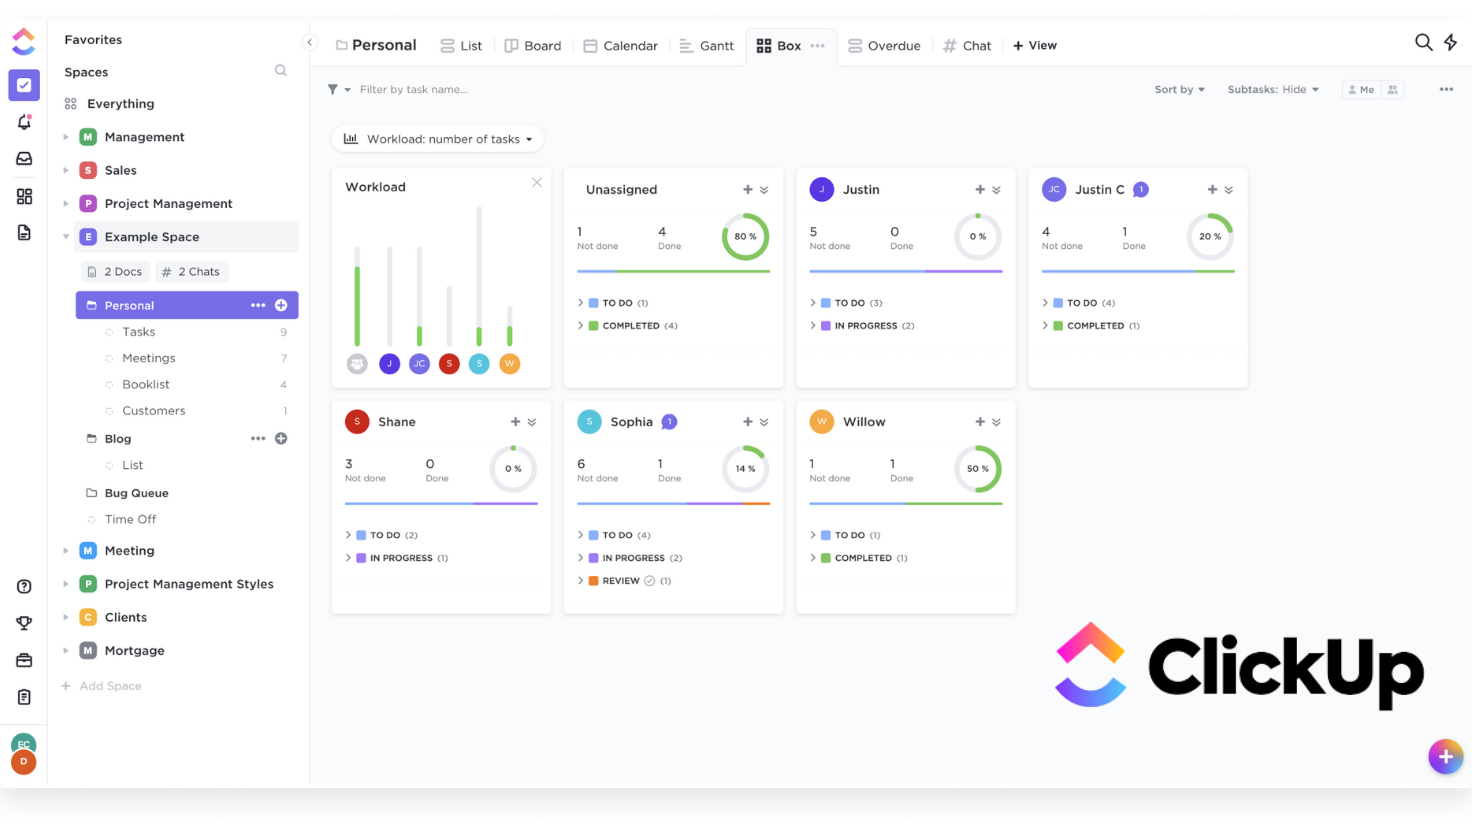Expand the Sales space

click(x=66, y=170)
